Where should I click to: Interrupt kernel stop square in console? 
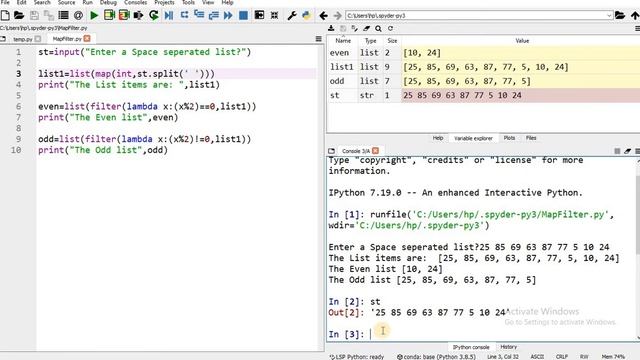pos(617,151)
